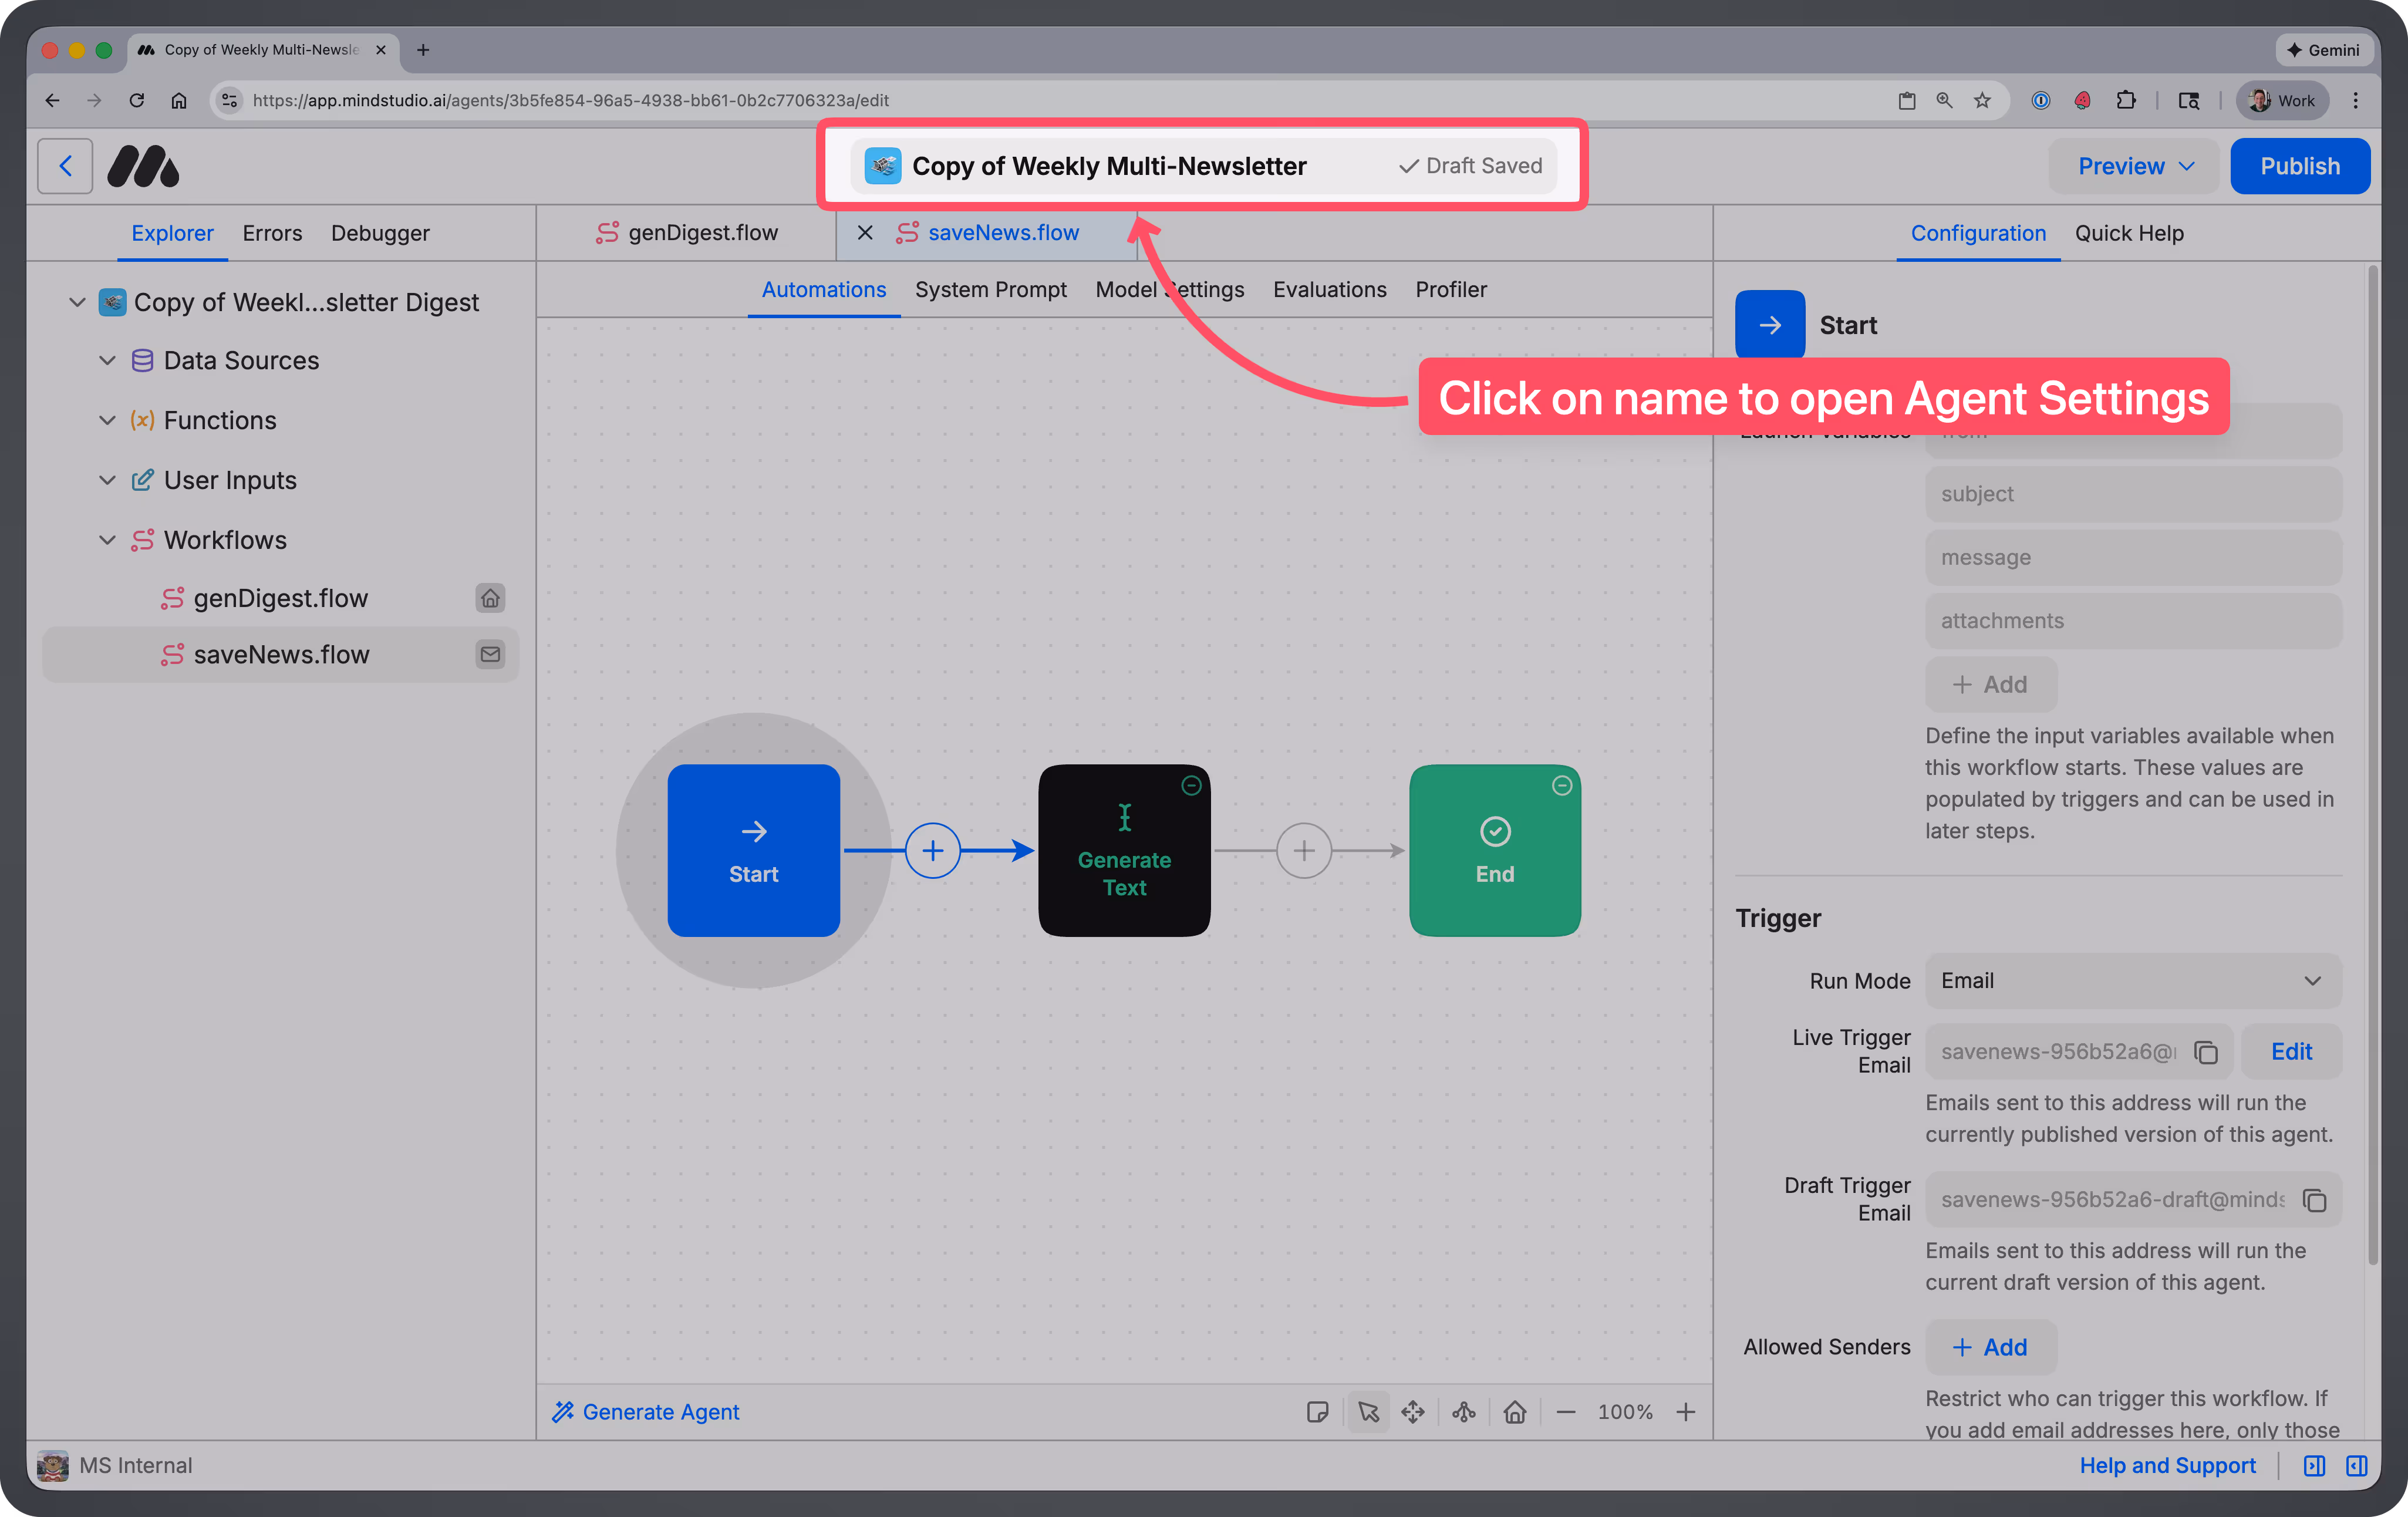
Task: Fit canvas view with the home icon
Action: (x=1515, y=1412)
